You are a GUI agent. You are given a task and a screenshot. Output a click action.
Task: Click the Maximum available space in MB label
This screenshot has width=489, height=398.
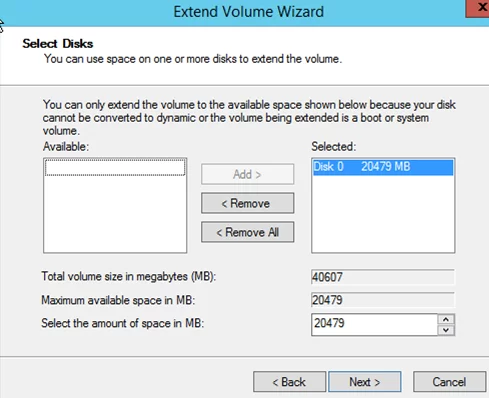pos(118,300)
